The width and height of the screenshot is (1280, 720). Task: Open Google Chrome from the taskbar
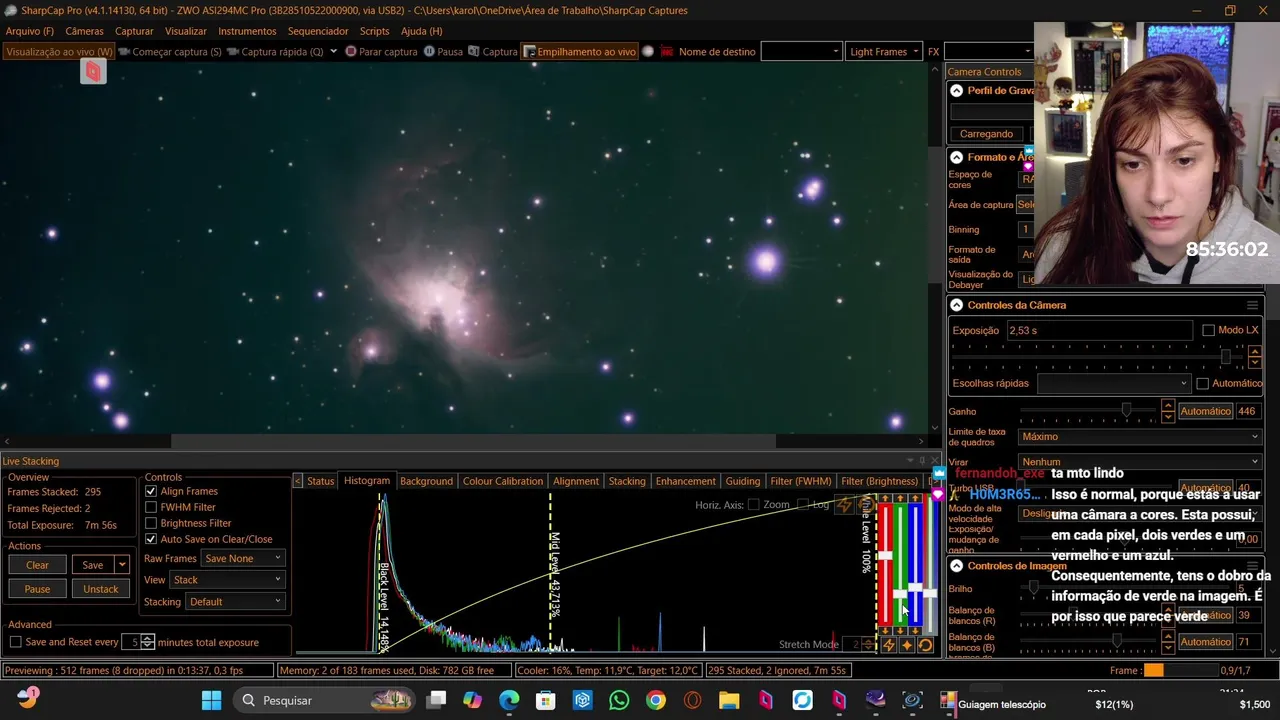click(x=656, y=700)
